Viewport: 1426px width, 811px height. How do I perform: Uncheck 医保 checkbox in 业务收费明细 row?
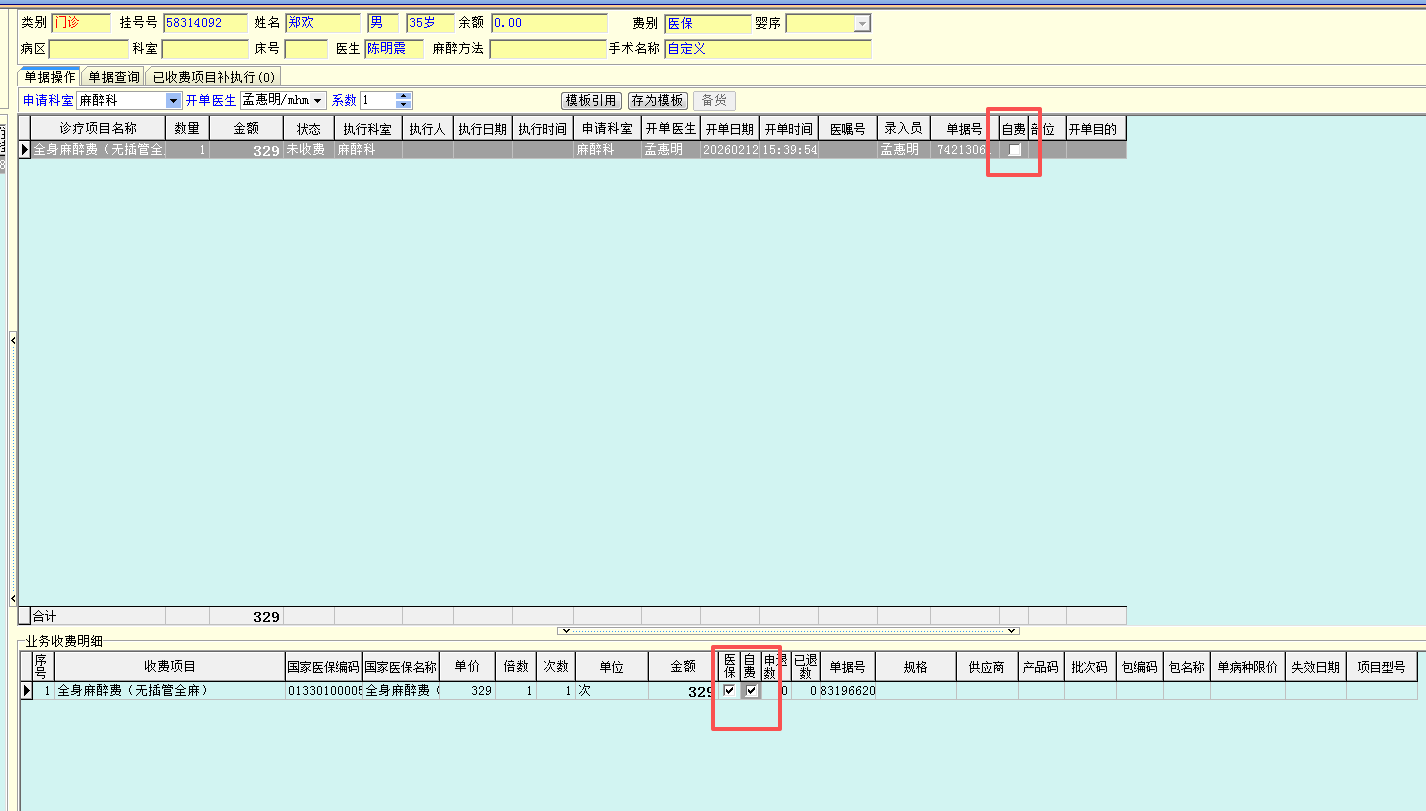click(x=730, y=691)
